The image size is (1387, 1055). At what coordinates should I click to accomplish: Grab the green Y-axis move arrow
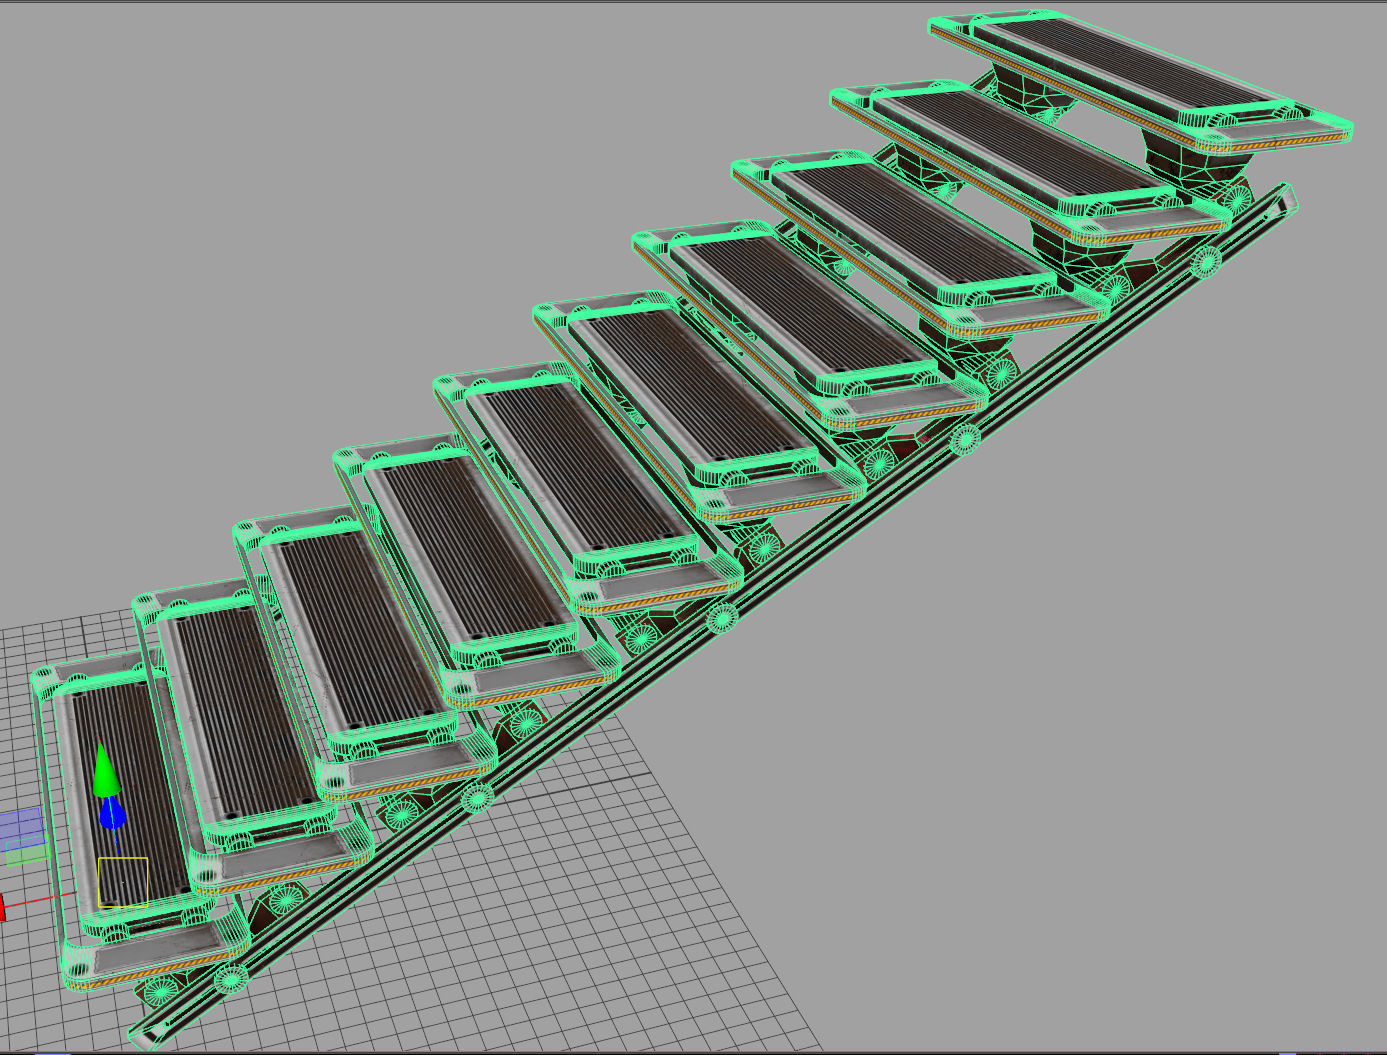105,770
